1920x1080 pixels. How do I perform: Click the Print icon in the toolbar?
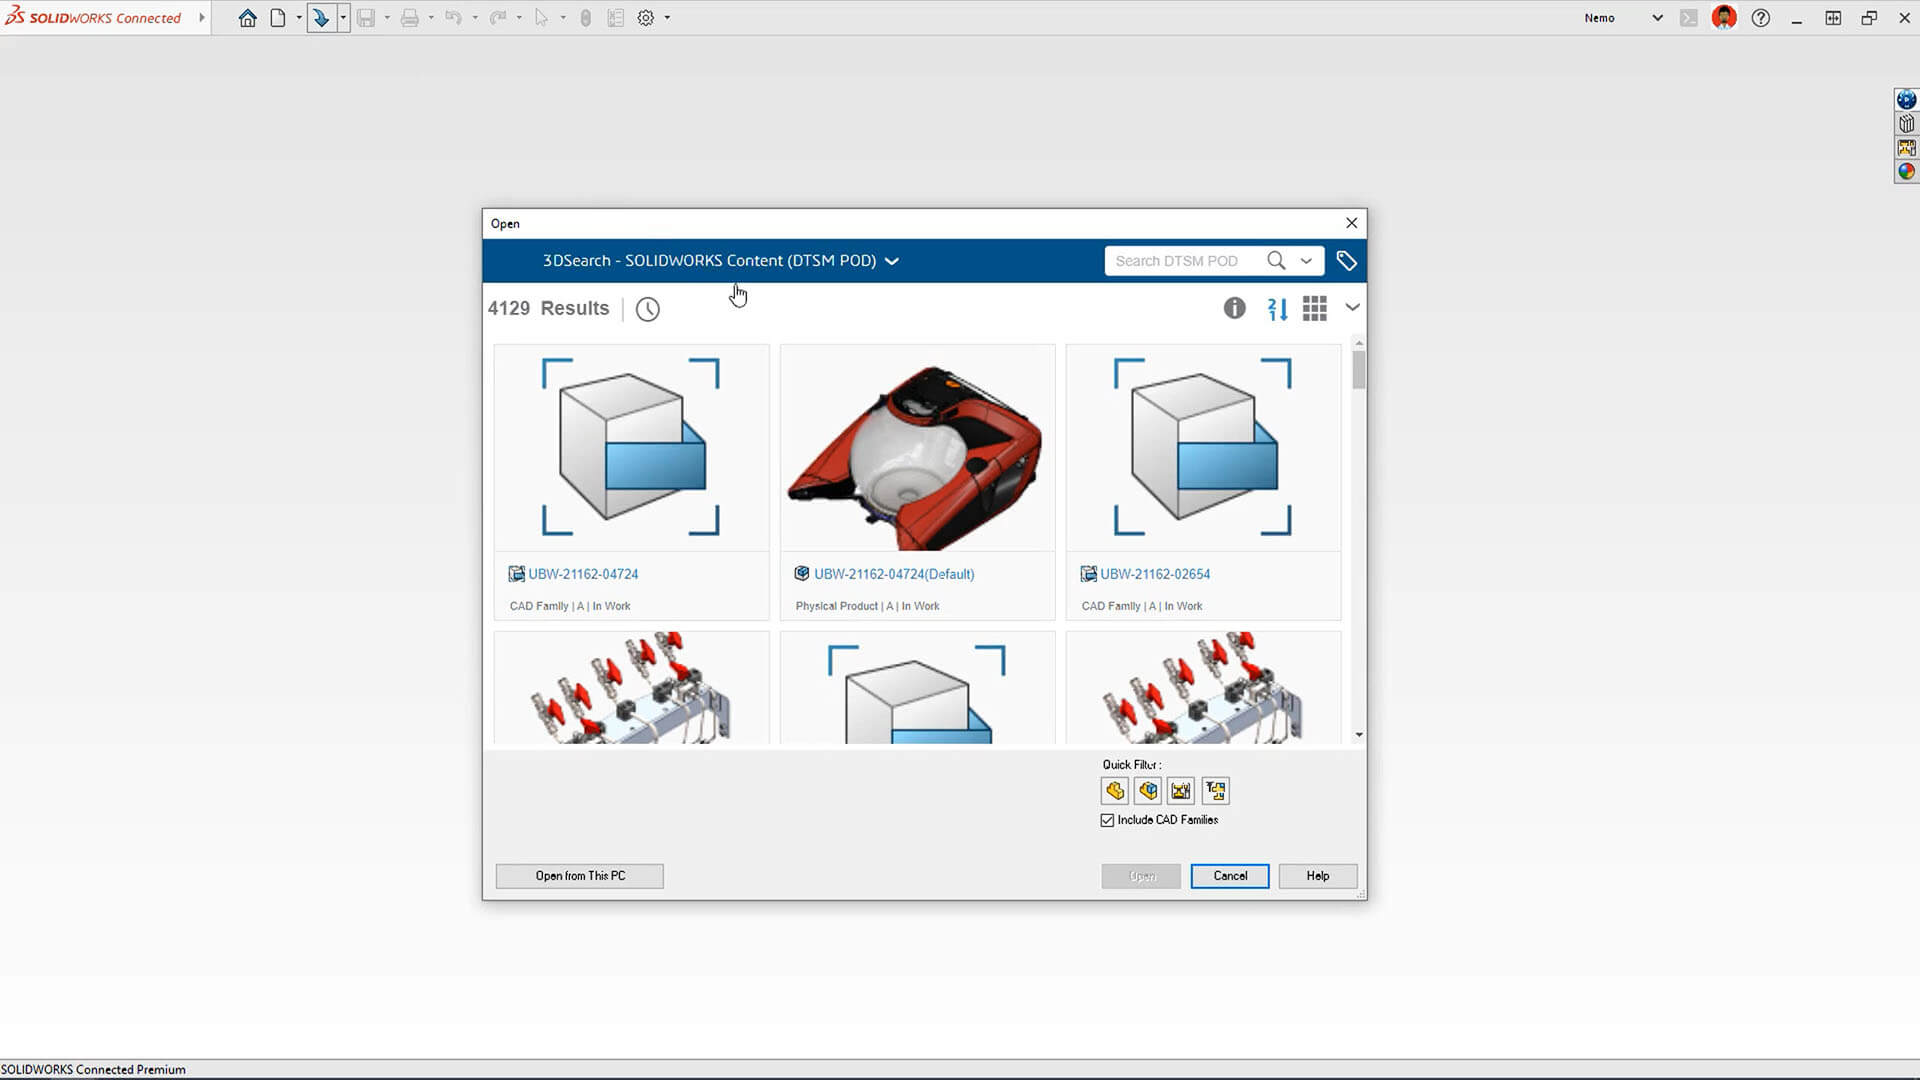click(410, 18)
